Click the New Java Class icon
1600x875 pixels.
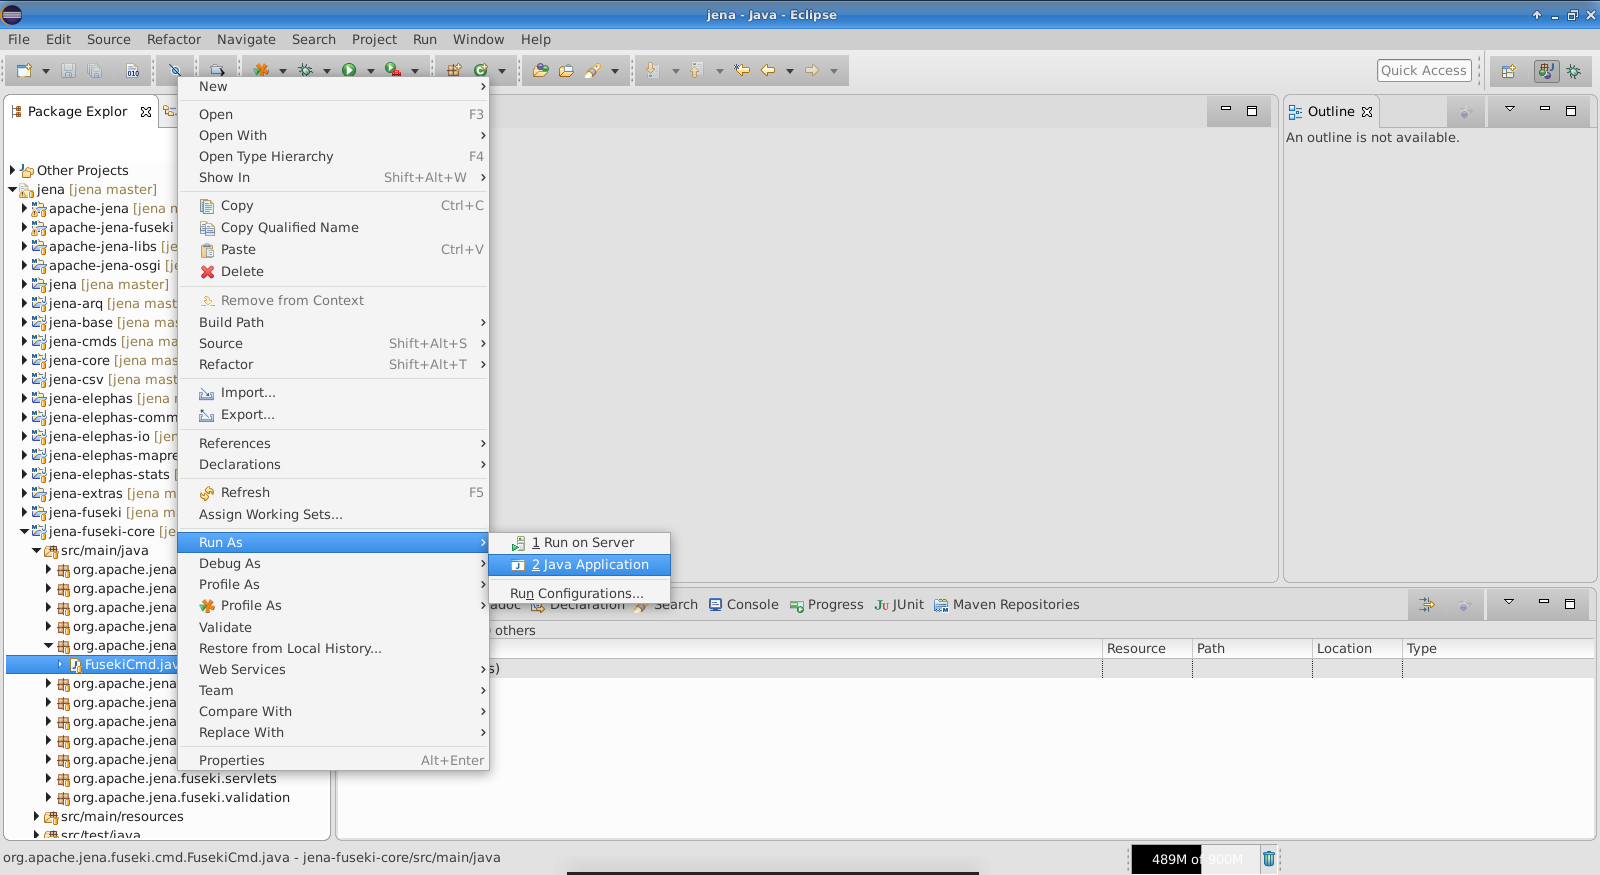click(x=480, y=70)
